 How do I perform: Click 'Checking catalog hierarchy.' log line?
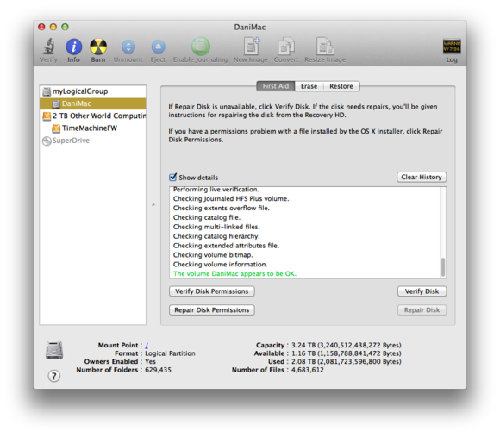[216, 236]
